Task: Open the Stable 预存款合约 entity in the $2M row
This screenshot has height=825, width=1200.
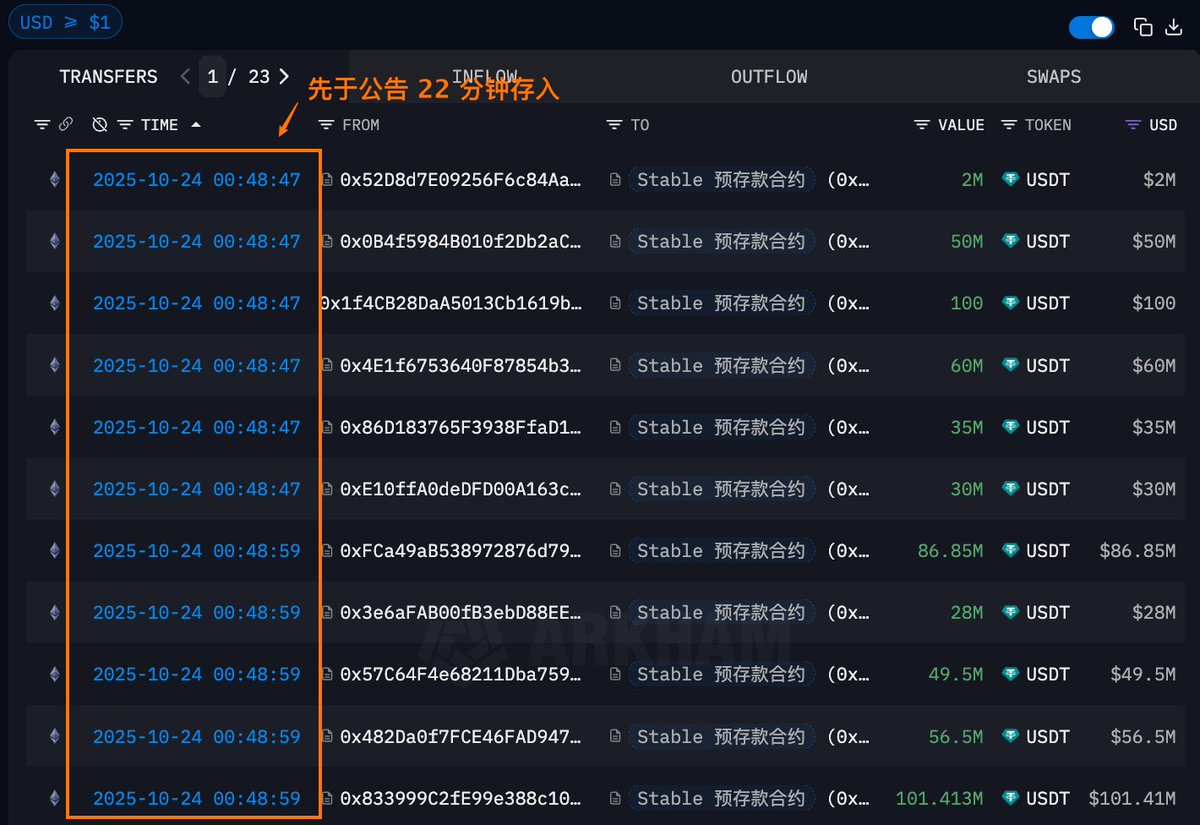Action: click(721, 180)
